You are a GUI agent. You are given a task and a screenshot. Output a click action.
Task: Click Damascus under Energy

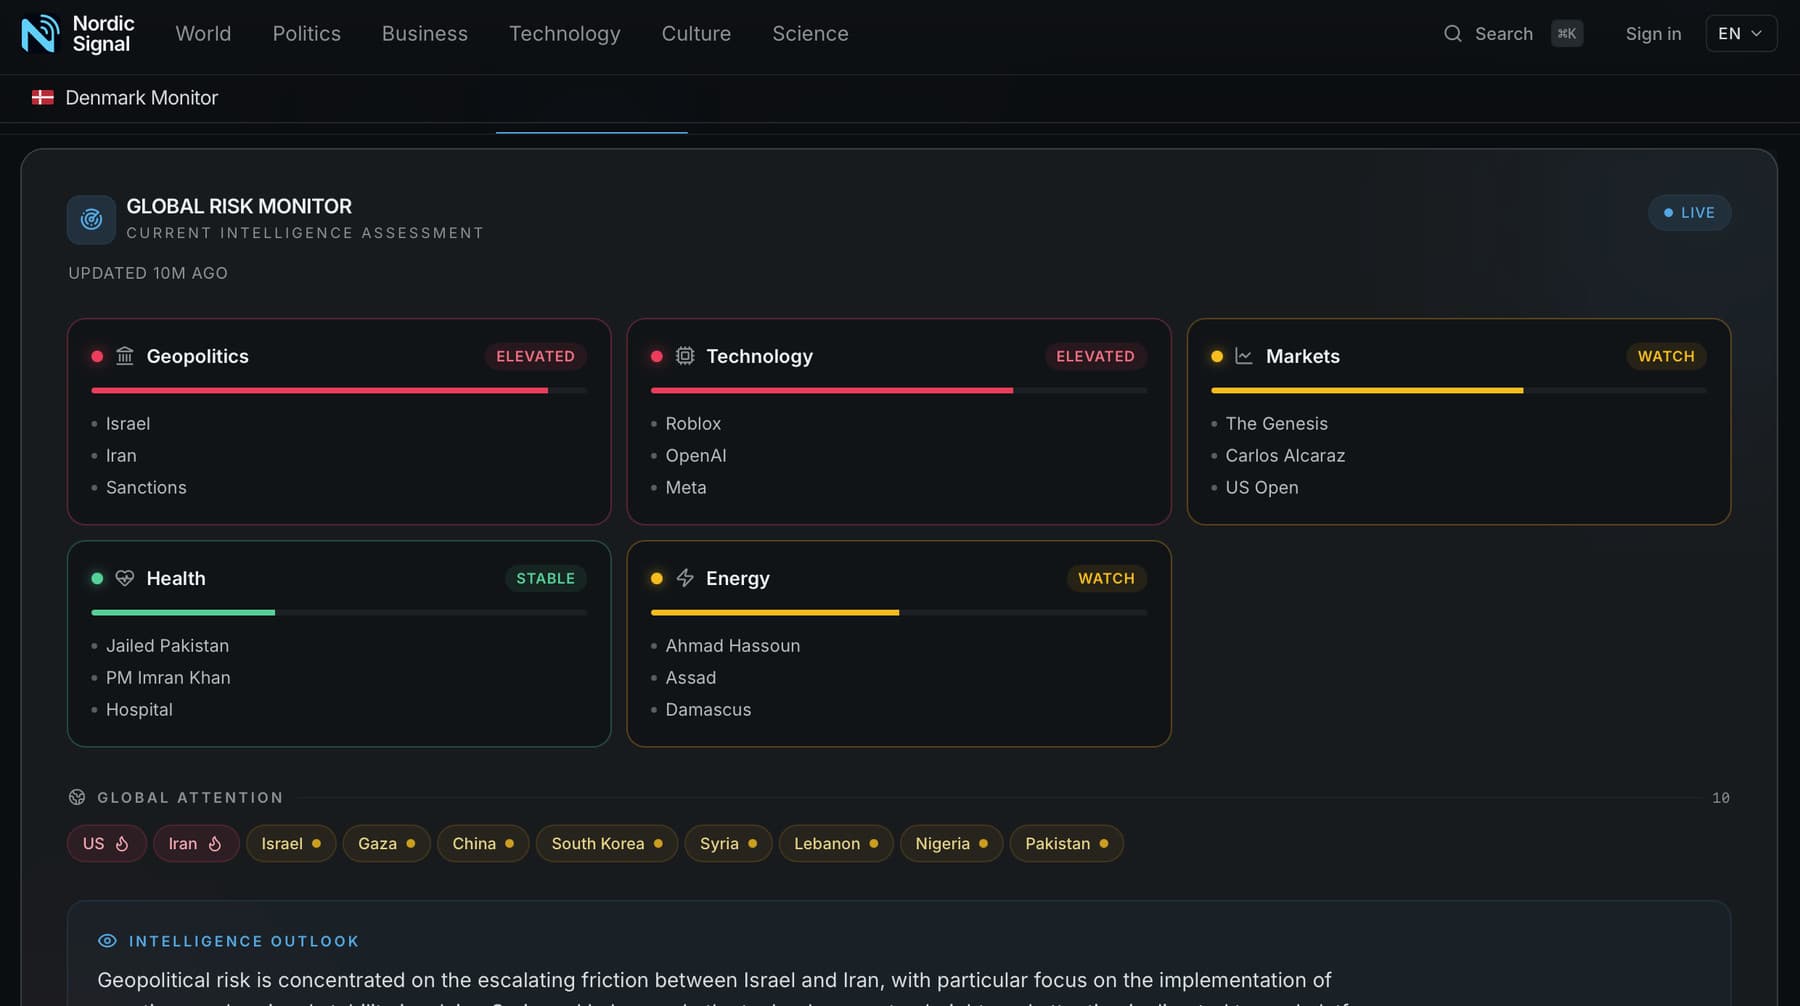pyautogui.click(x=708, y=709)
